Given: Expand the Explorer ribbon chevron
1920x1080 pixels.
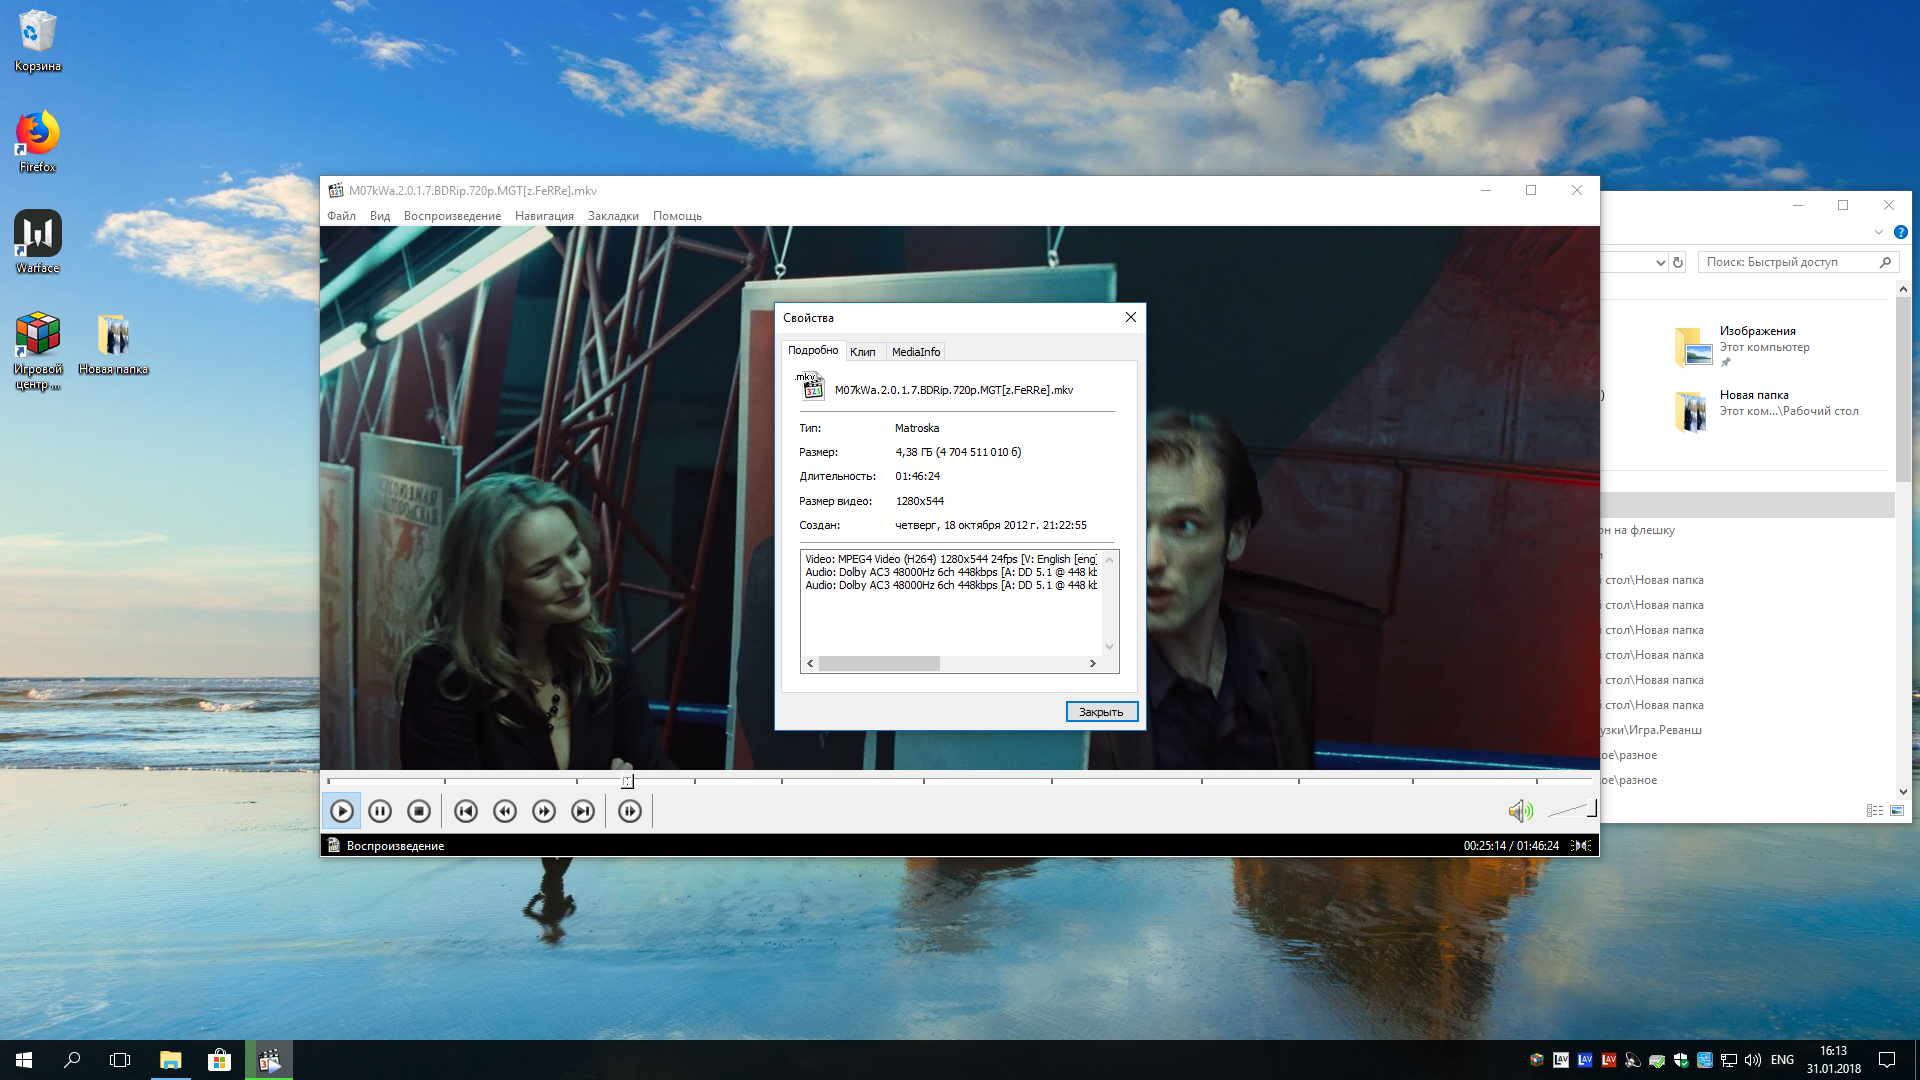Looking at the screenshot, I should tap(1878, 232).
